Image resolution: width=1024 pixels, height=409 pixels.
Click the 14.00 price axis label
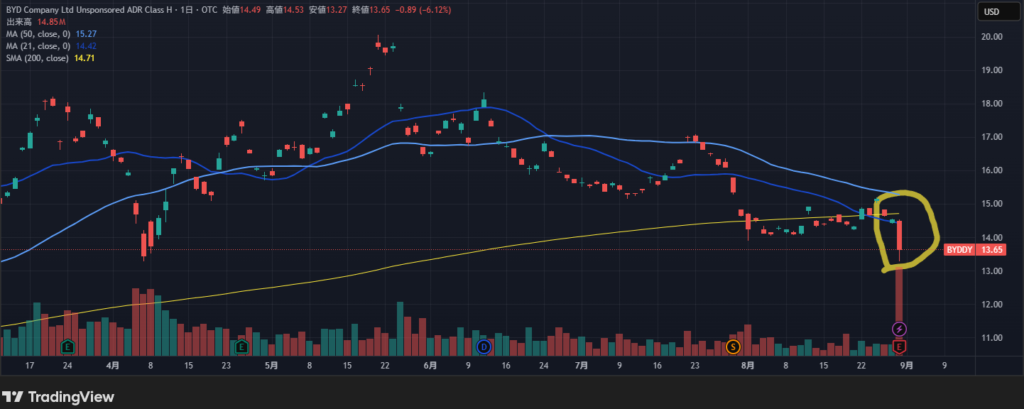(993, 237)
